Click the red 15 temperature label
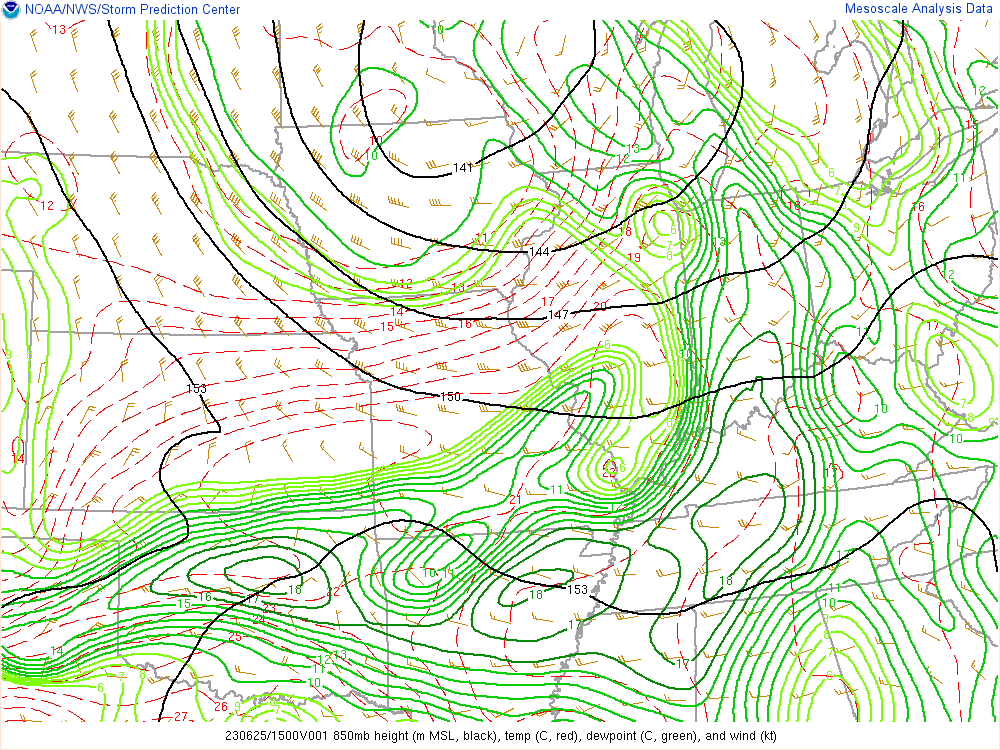The width and height of the screenshot is (1000, 750). pyautogui.click(x=386, y=327)
